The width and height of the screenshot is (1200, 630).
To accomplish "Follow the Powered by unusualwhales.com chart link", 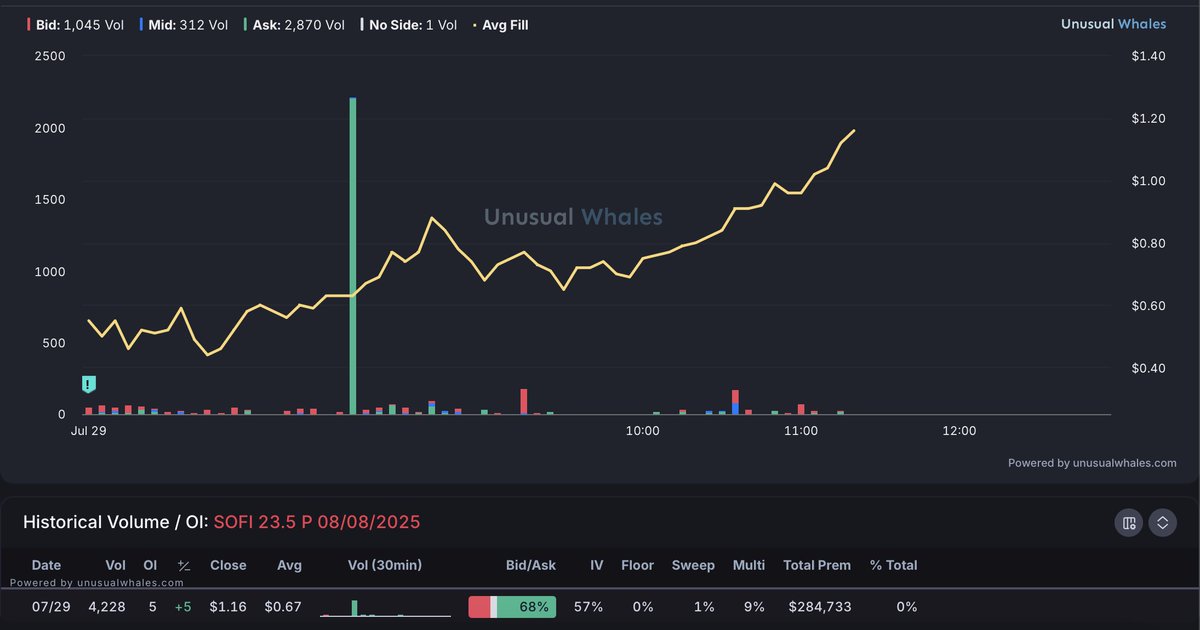I will [x=1092, y=463].
